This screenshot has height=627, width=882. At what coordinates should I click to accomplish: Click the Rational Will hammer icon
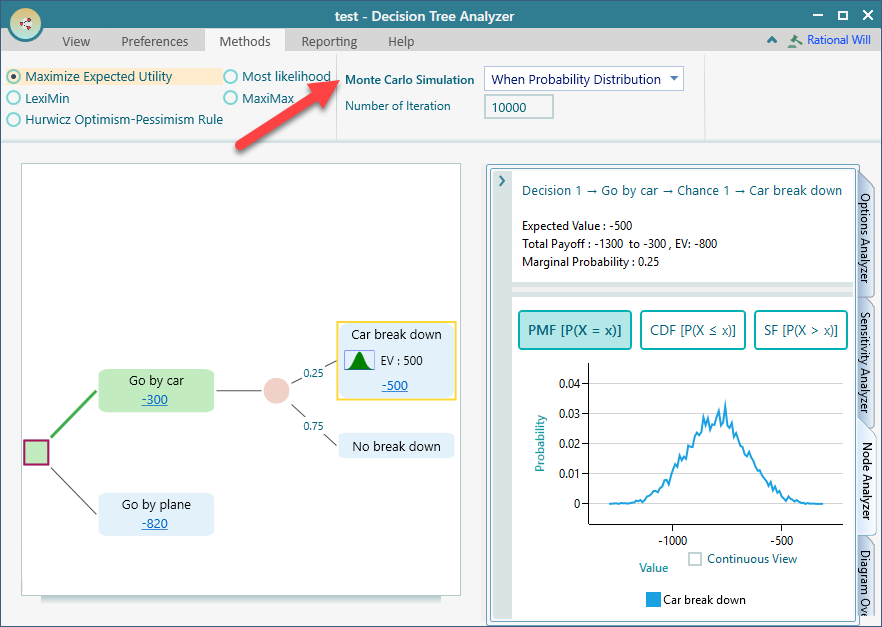[x=795, y=41]
